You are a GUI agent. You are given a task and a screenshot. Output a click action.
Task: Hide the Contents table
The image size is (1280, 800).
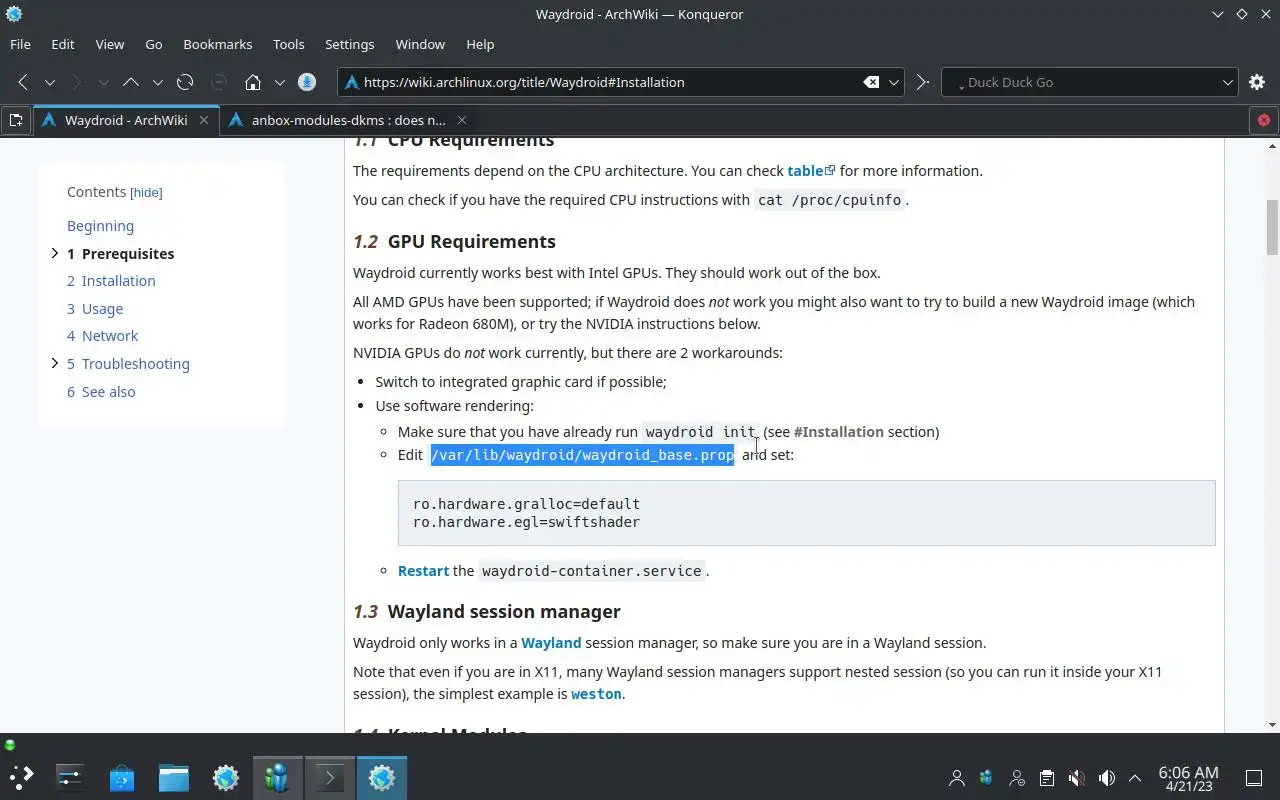tap(146, 192)
